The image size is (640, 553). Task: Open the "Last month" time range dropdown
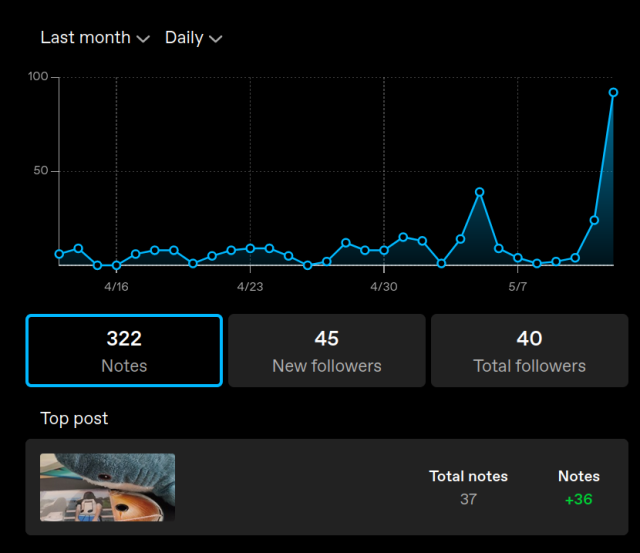click(94, 38)
